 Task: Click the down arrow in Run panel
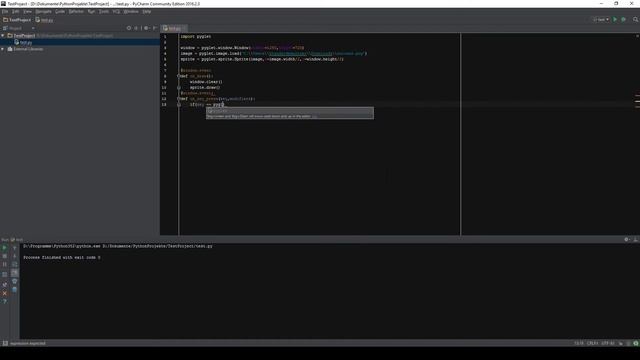[15, 256]
